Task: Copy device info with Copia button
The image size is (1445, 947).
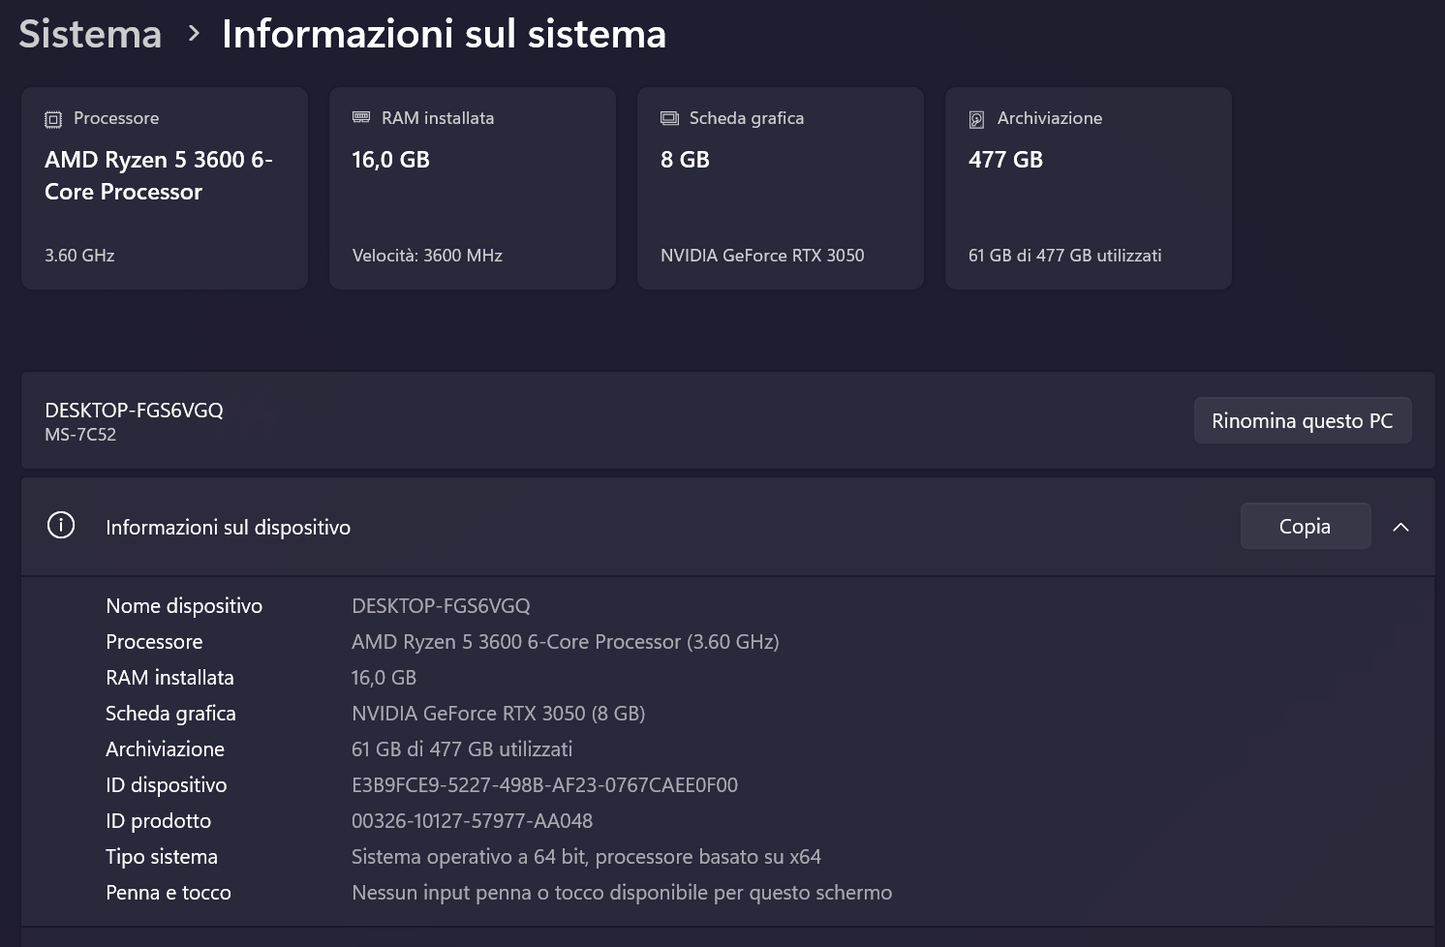Action: [x=1305, y=526]
